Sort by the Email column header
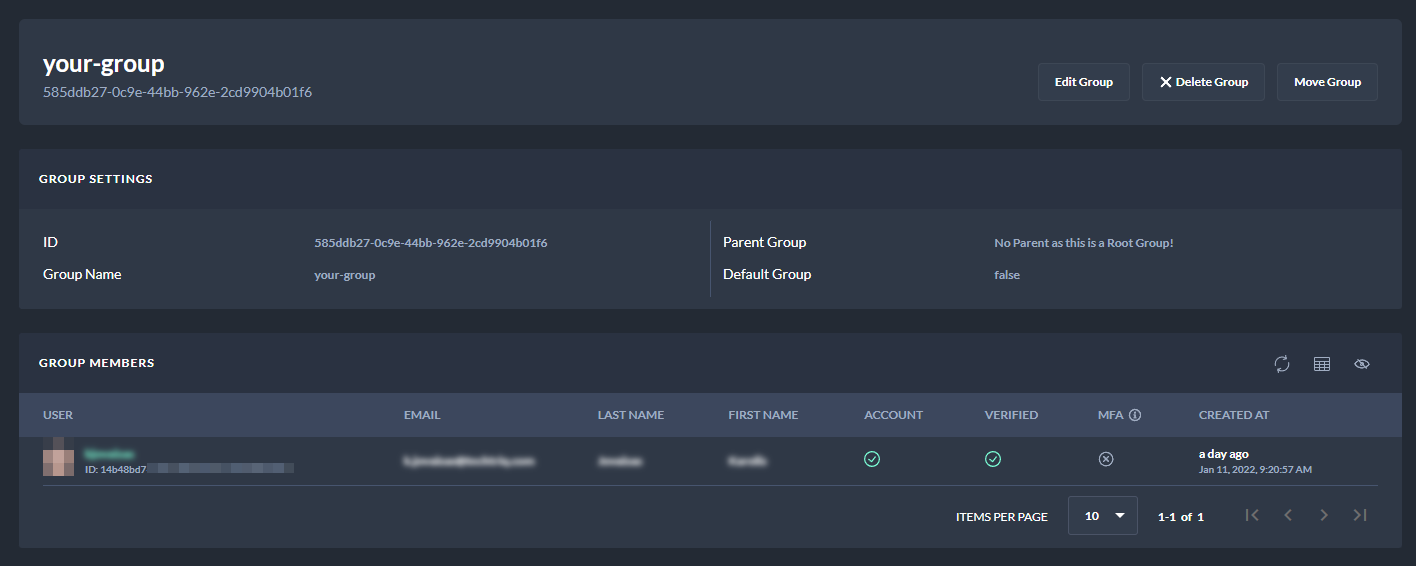 422,415
